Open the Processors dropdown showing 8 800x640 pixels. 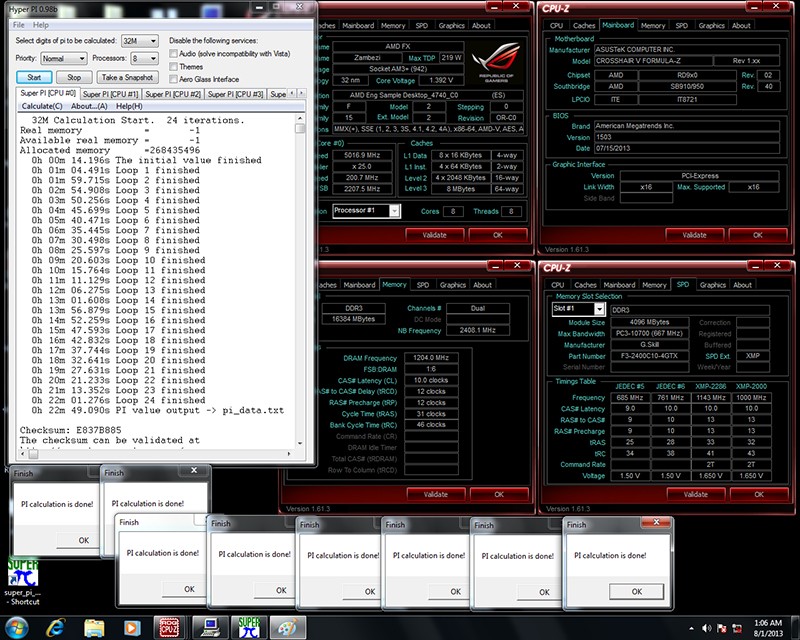tap(144, 58)
